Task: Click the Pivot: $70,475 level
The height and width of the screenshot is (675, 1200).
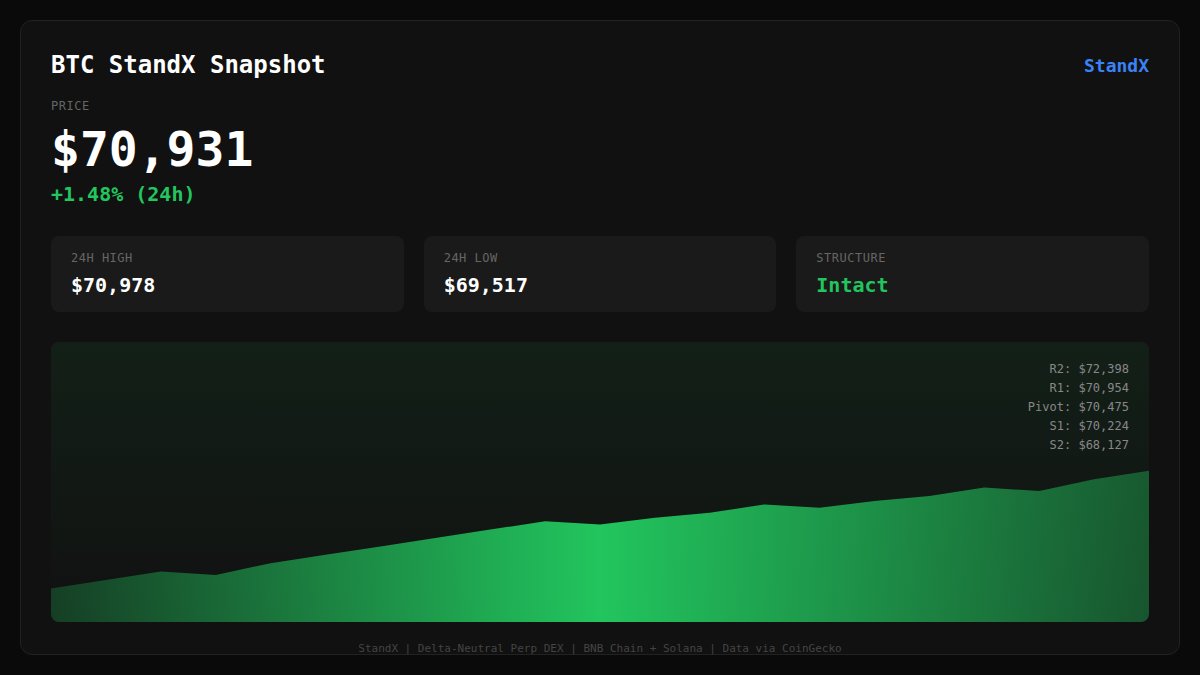Action: coord(1078,407)
